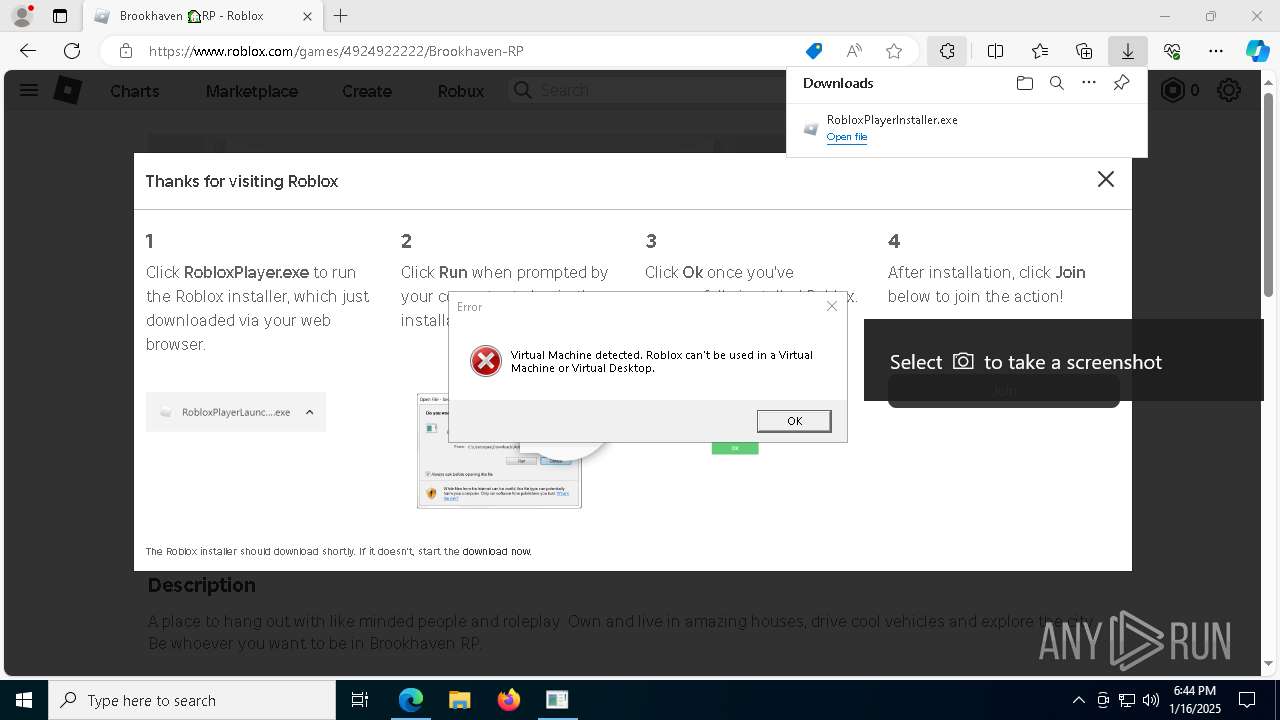Add page to favorites star icon

(894, 51)
